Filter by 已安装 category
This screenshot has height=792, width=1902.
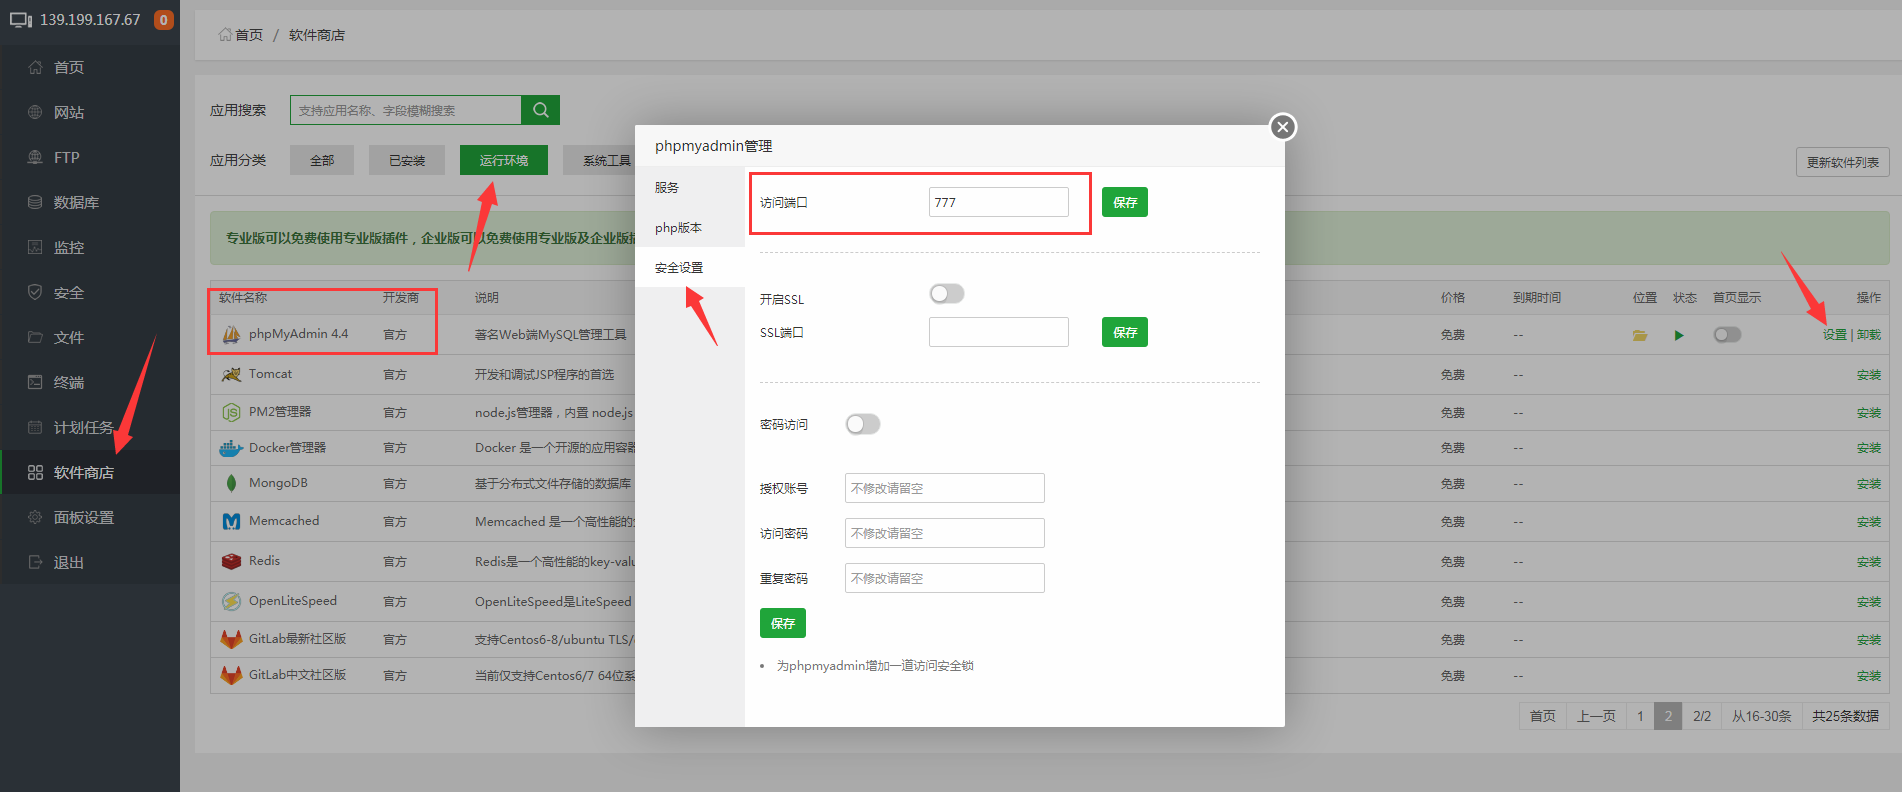(407, 160)
